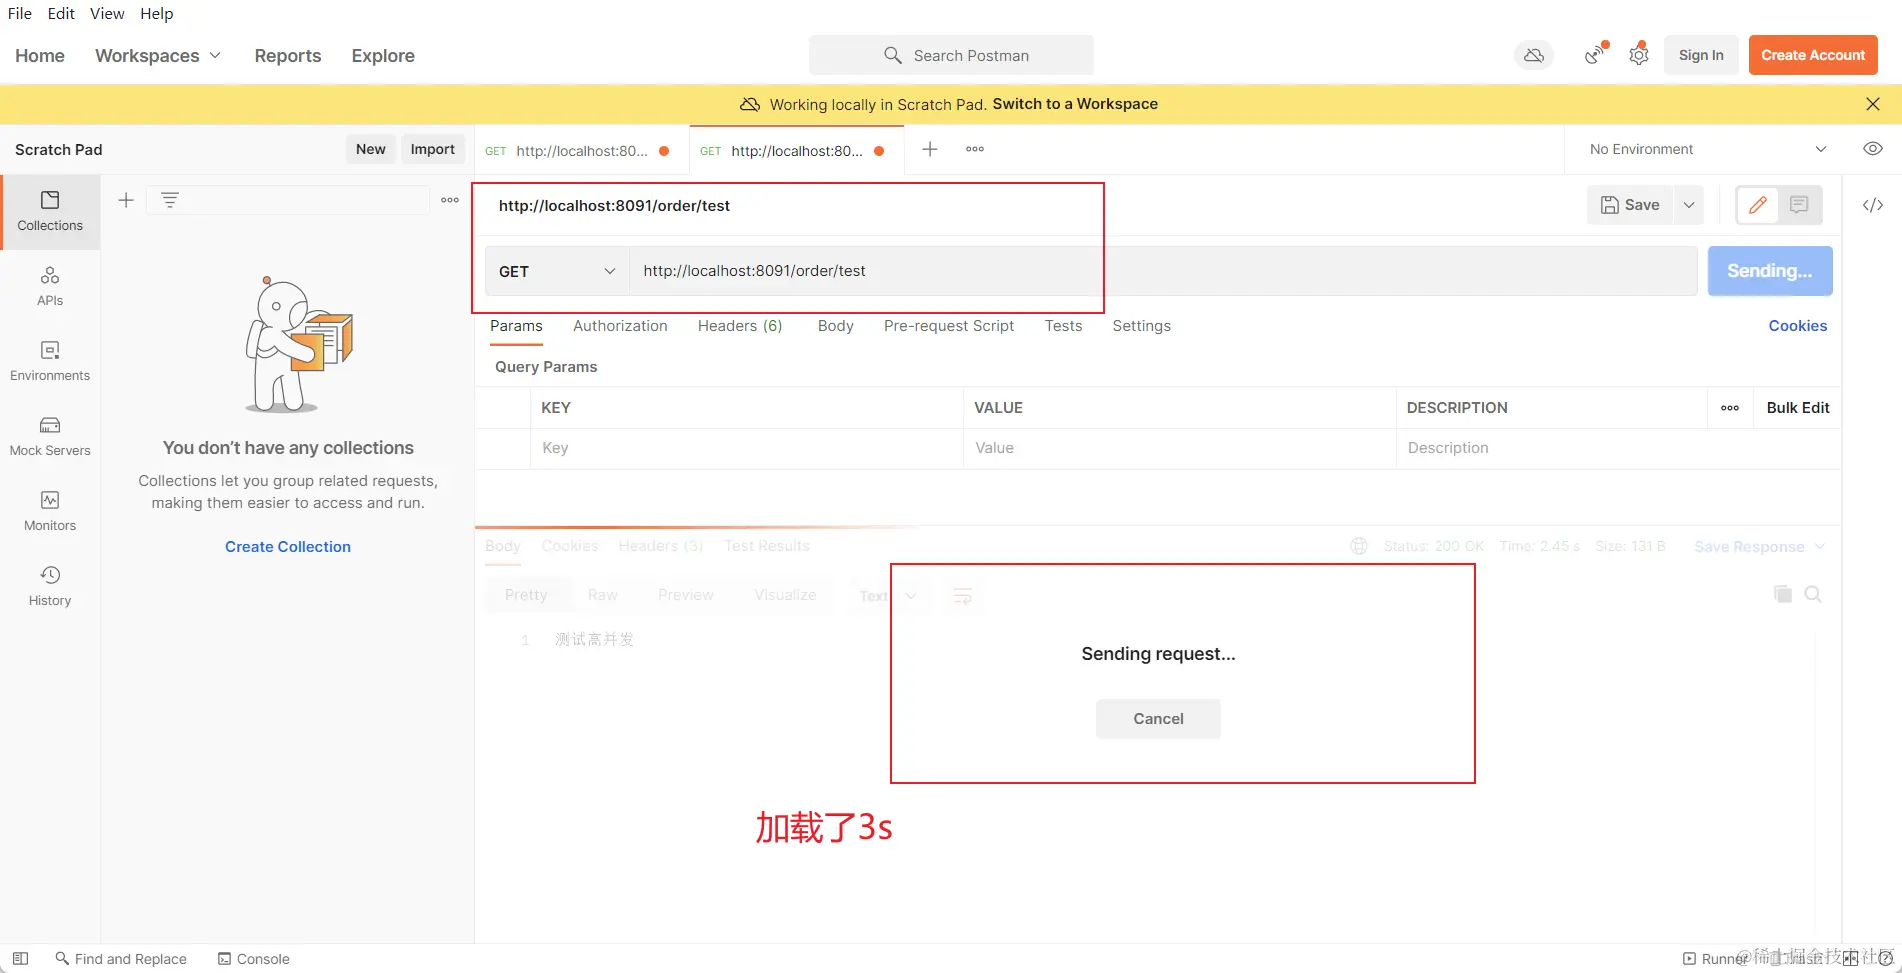Switch to the Headers (6) tab
1902x973 pixels.
pyautogui.click(x=740, y=326)
